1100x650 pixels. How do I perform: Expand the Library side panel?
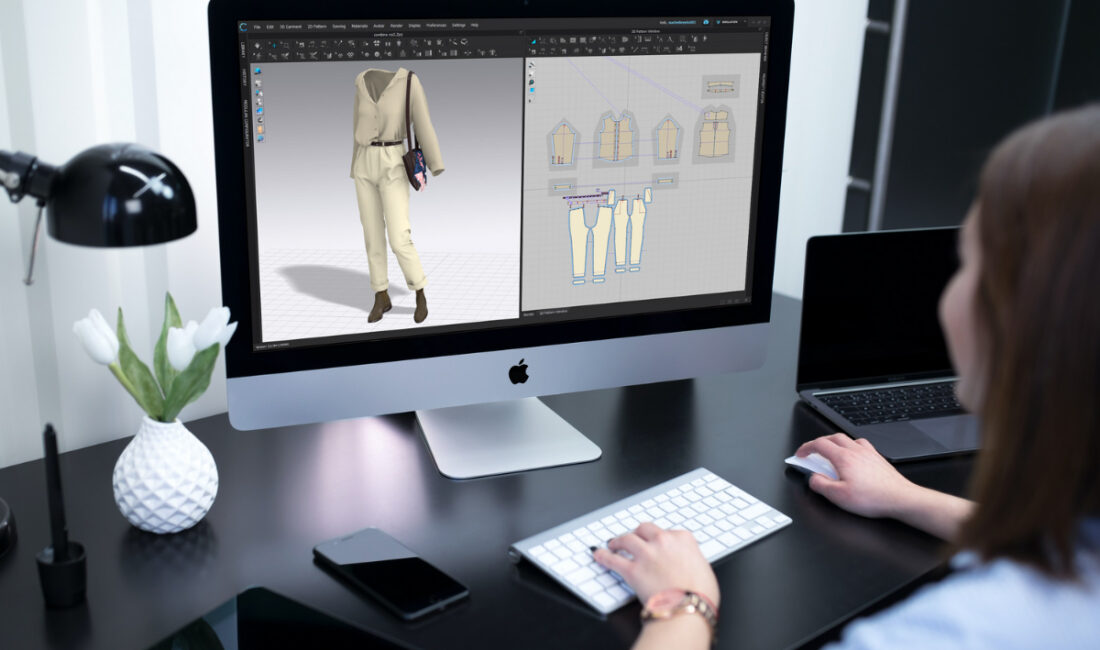pos(243,50)
